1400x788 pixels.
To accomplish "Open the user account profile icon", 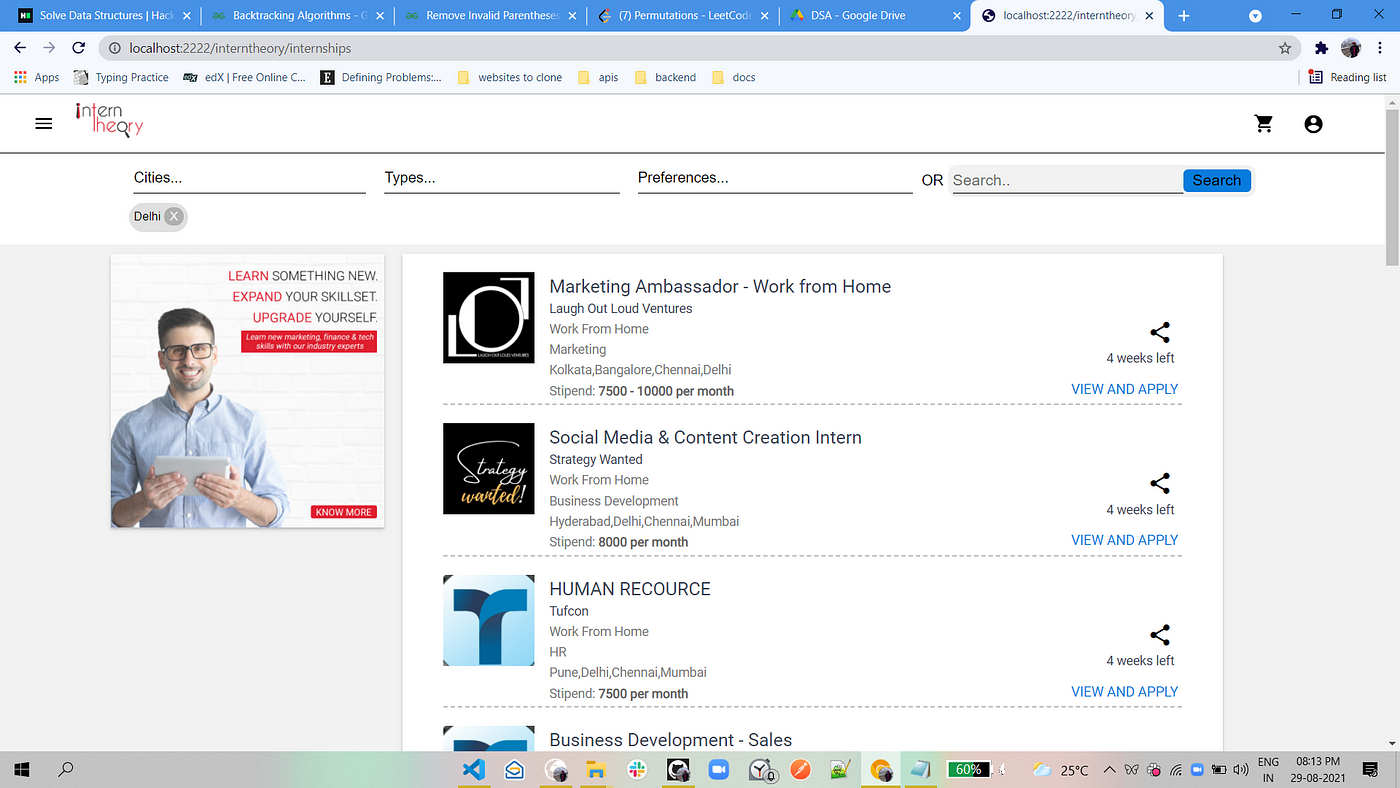I will coord(1313,124).
